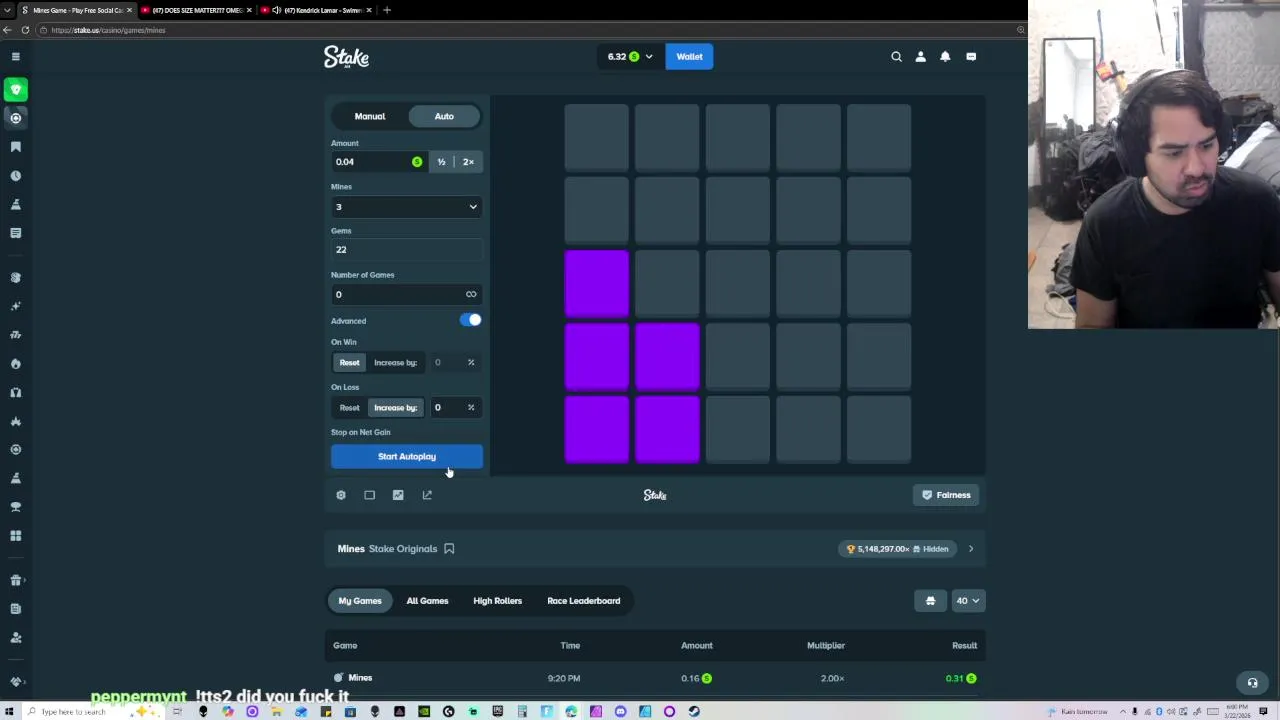Viewport: 1280px width, 720px height.
Task: Toggle theatre mode rectangle icon
Action: (370, 495)
